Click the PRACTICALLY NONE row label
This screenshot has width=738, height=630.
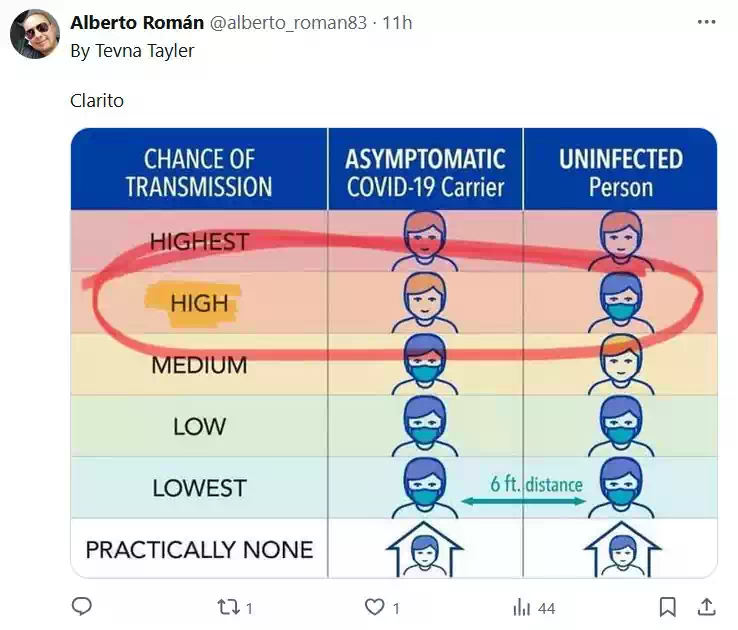point(199,549)
